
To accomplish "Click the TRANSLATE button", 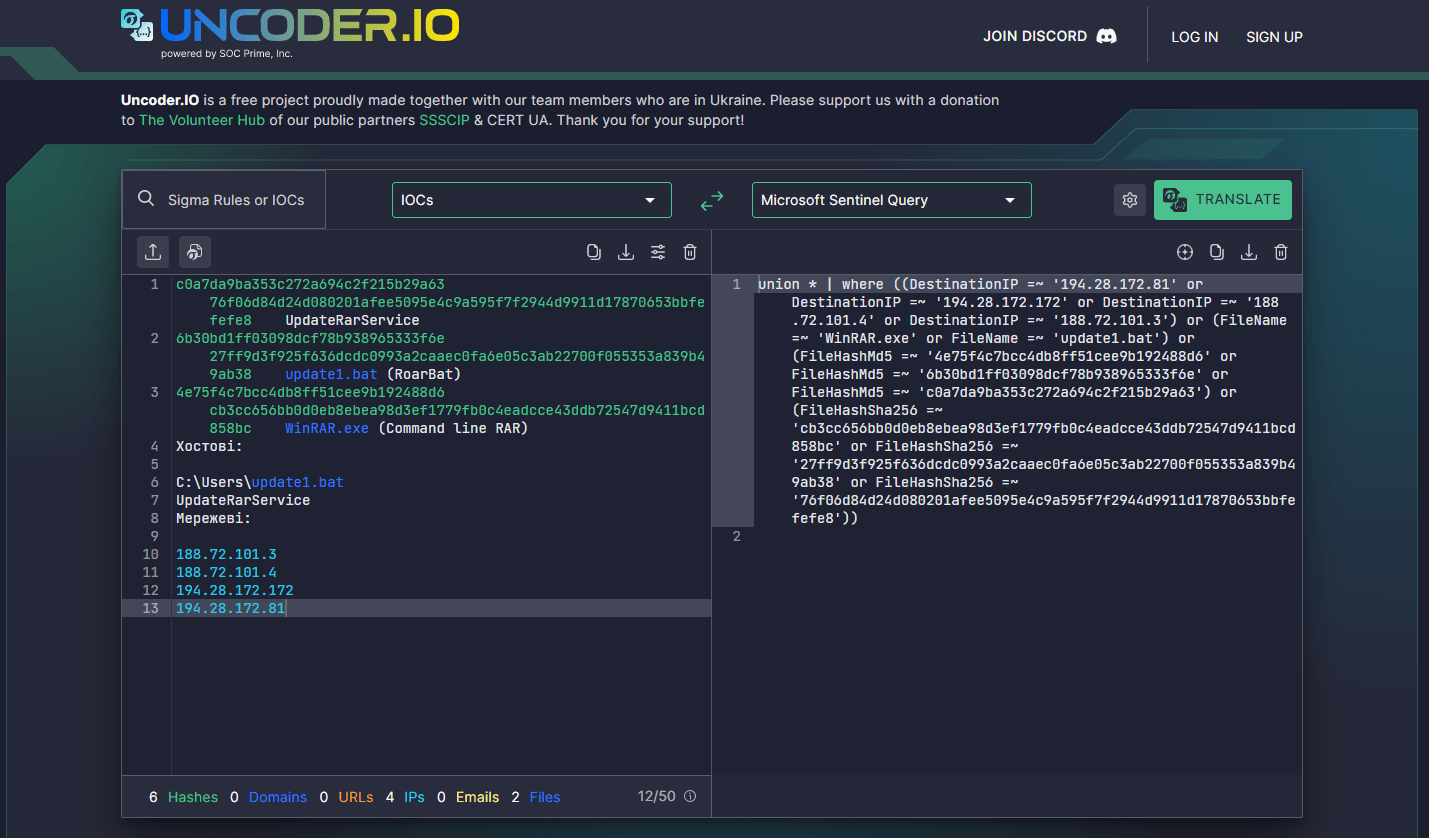I will (x=1223, y=200).
